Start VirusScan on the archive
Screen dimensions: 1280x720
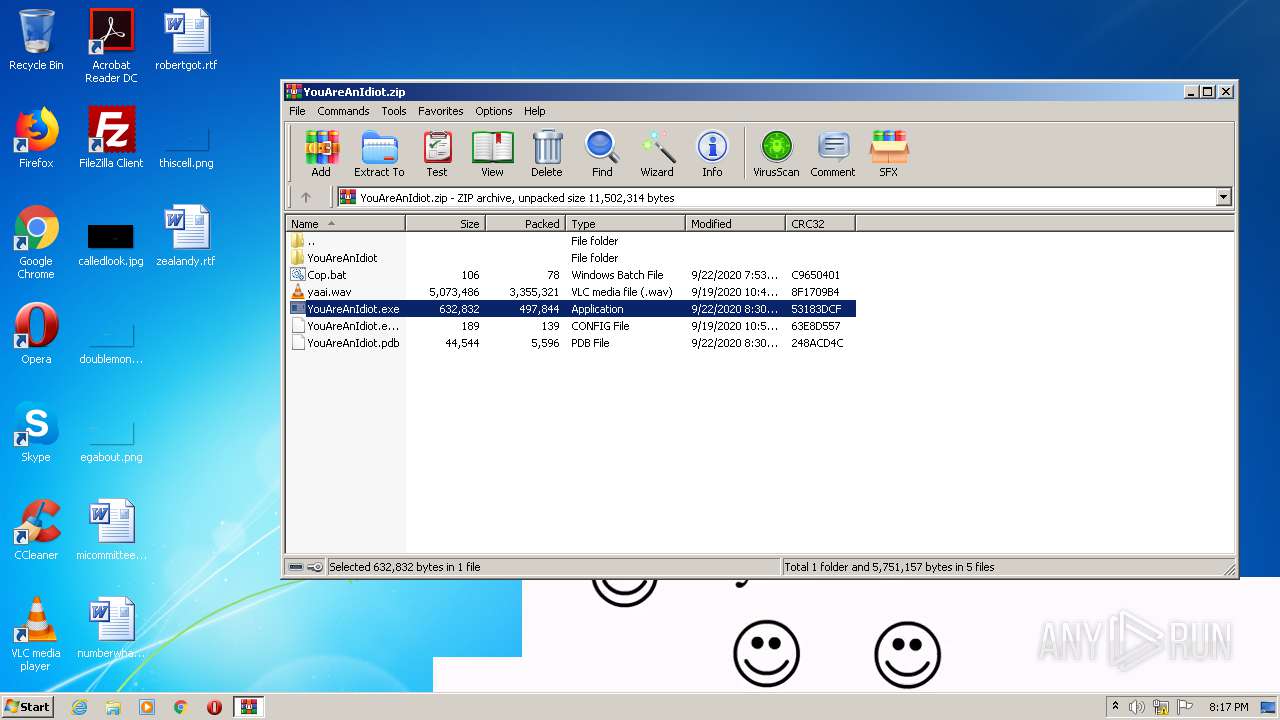click(776, 154)
